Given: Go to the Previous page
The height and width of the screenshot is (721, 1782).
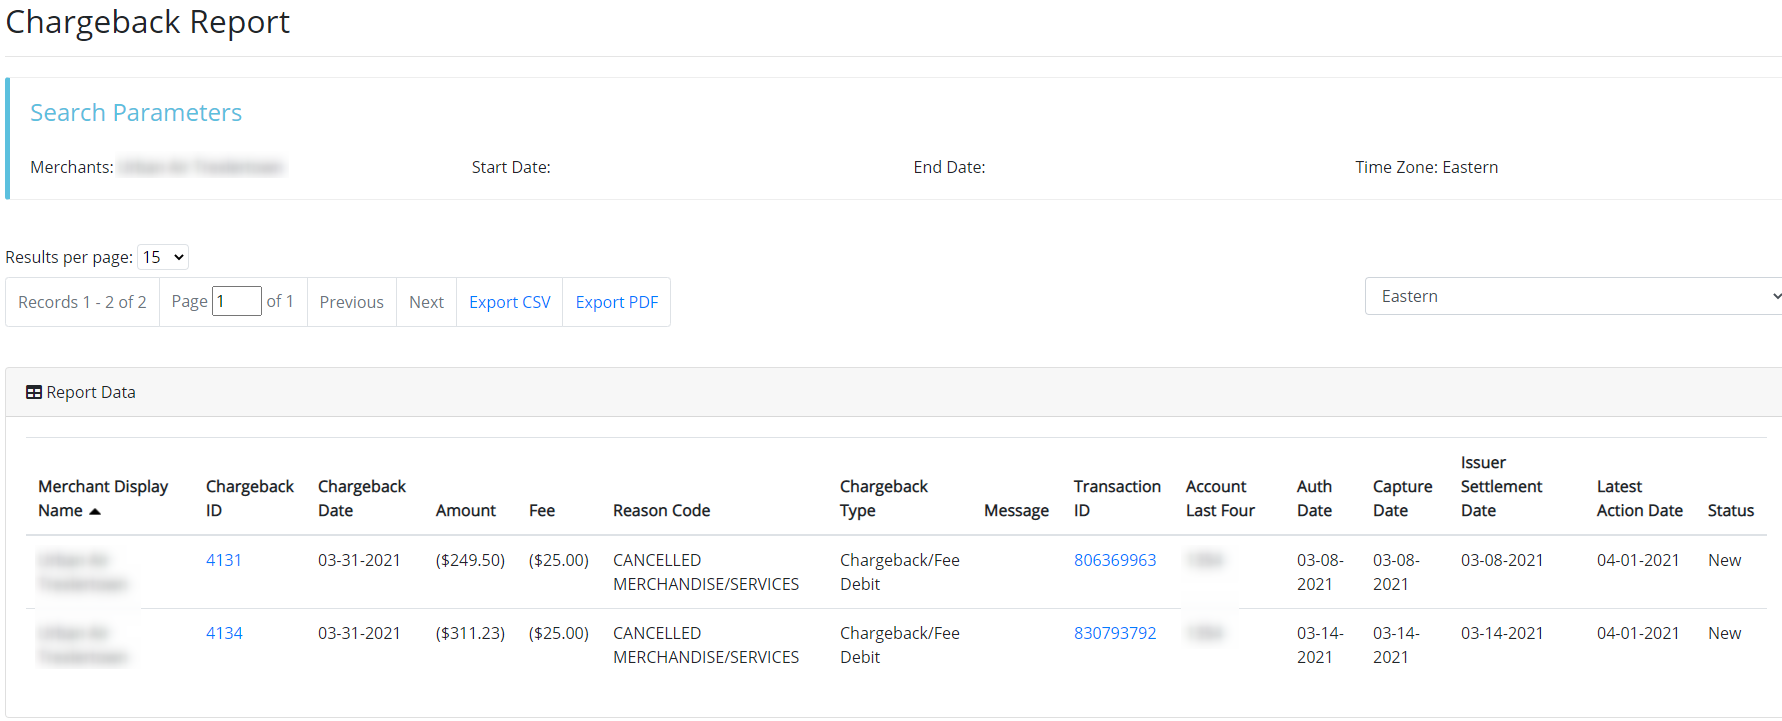Looking at the screenshot, I should (x=351, y=302).
